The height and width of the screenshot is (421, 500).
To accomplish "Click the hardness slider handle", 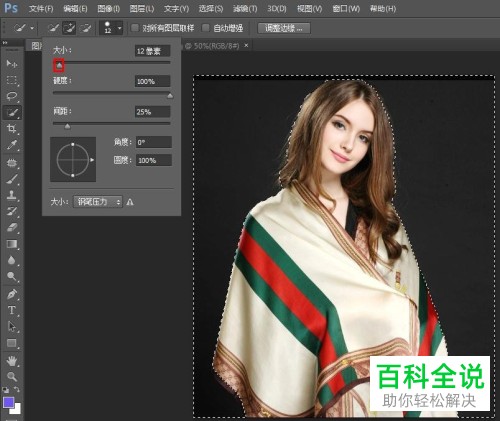I will pos(170,96).
